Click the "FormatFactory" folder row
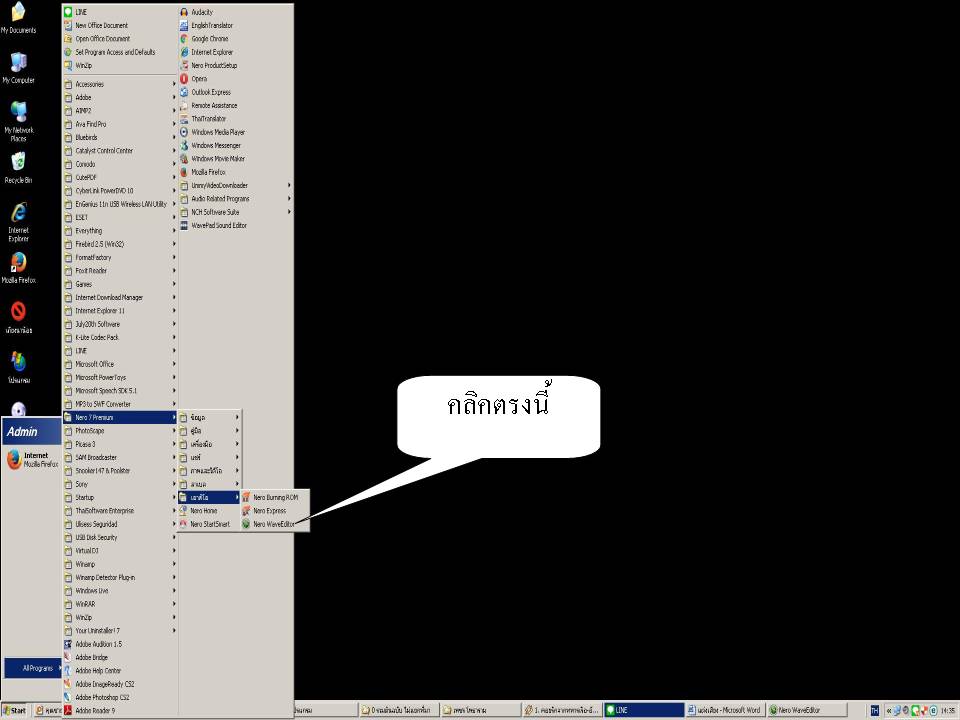The height and width of the screenshot is (720, 960). coord(120,258)
